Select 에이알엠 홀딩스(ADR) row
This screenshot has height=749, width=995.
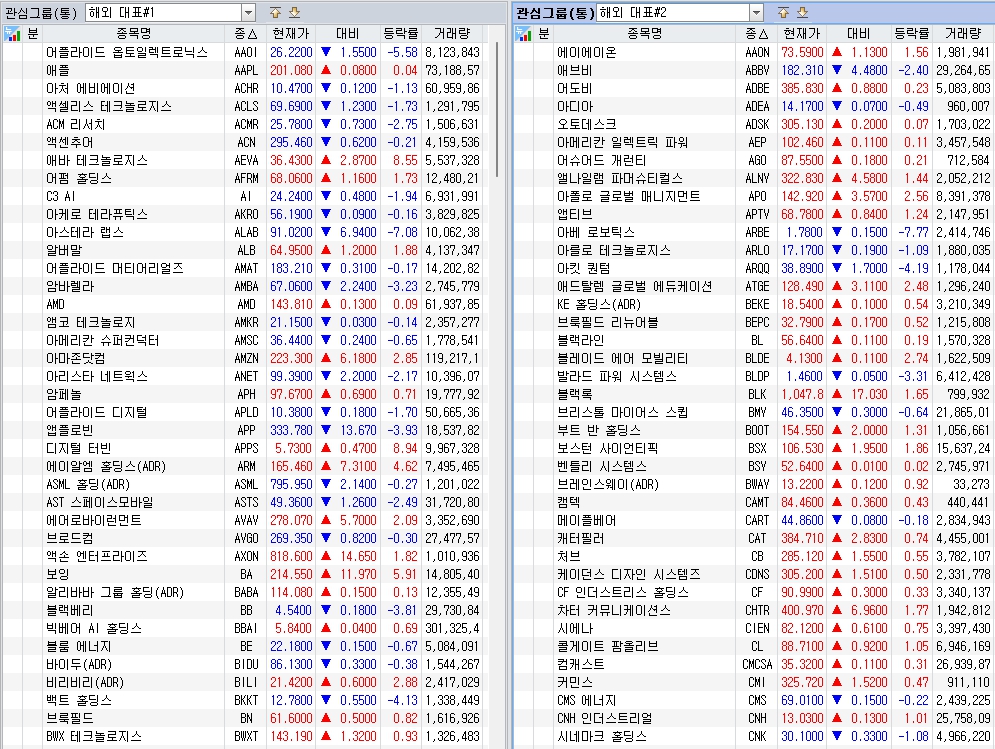pos(241,466)
